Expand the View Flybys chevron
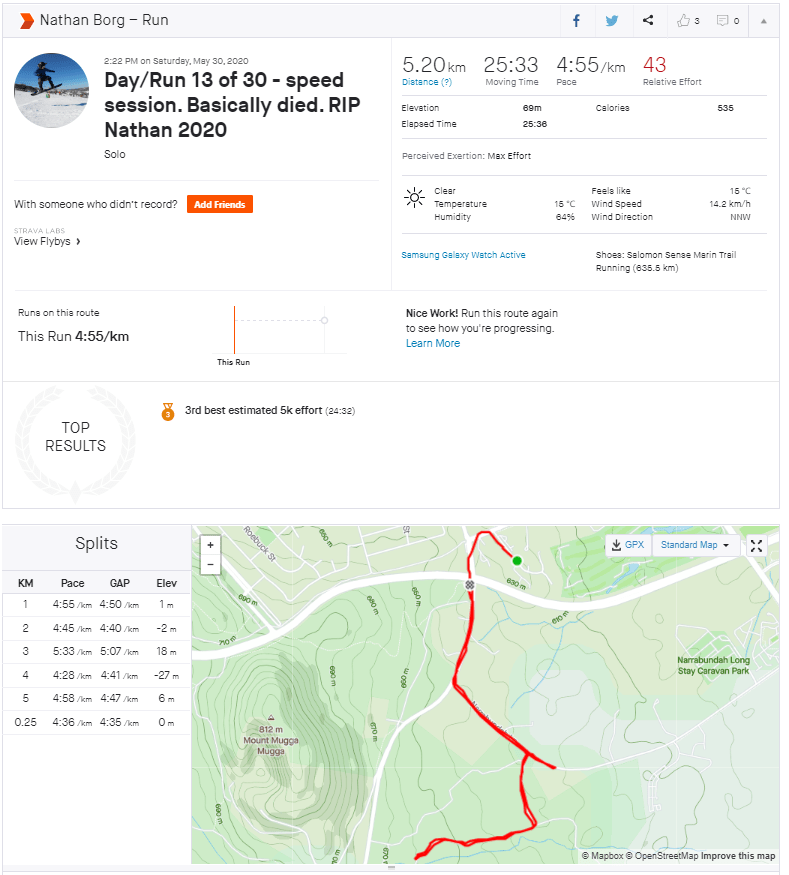Screen dimensions: 789x875 point(78,241)
